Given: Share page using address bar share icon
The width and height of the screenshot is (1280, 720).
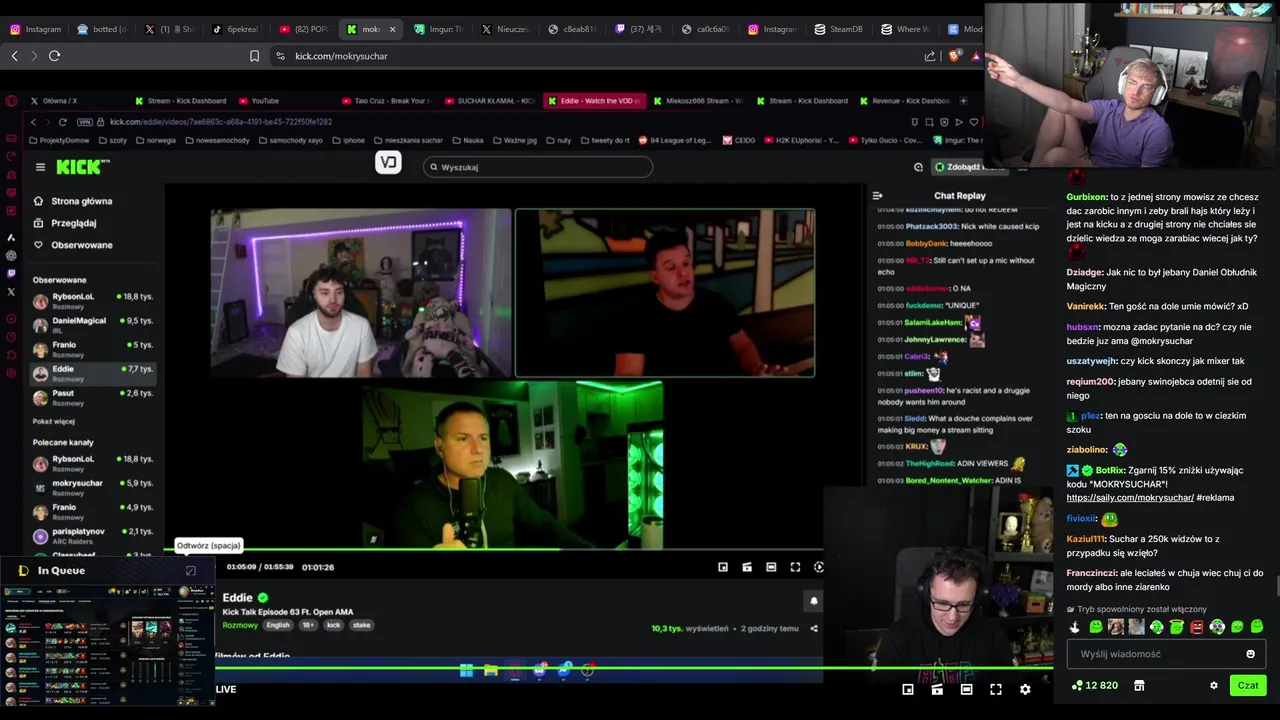Looking at the screenshot, I should 930,56.
